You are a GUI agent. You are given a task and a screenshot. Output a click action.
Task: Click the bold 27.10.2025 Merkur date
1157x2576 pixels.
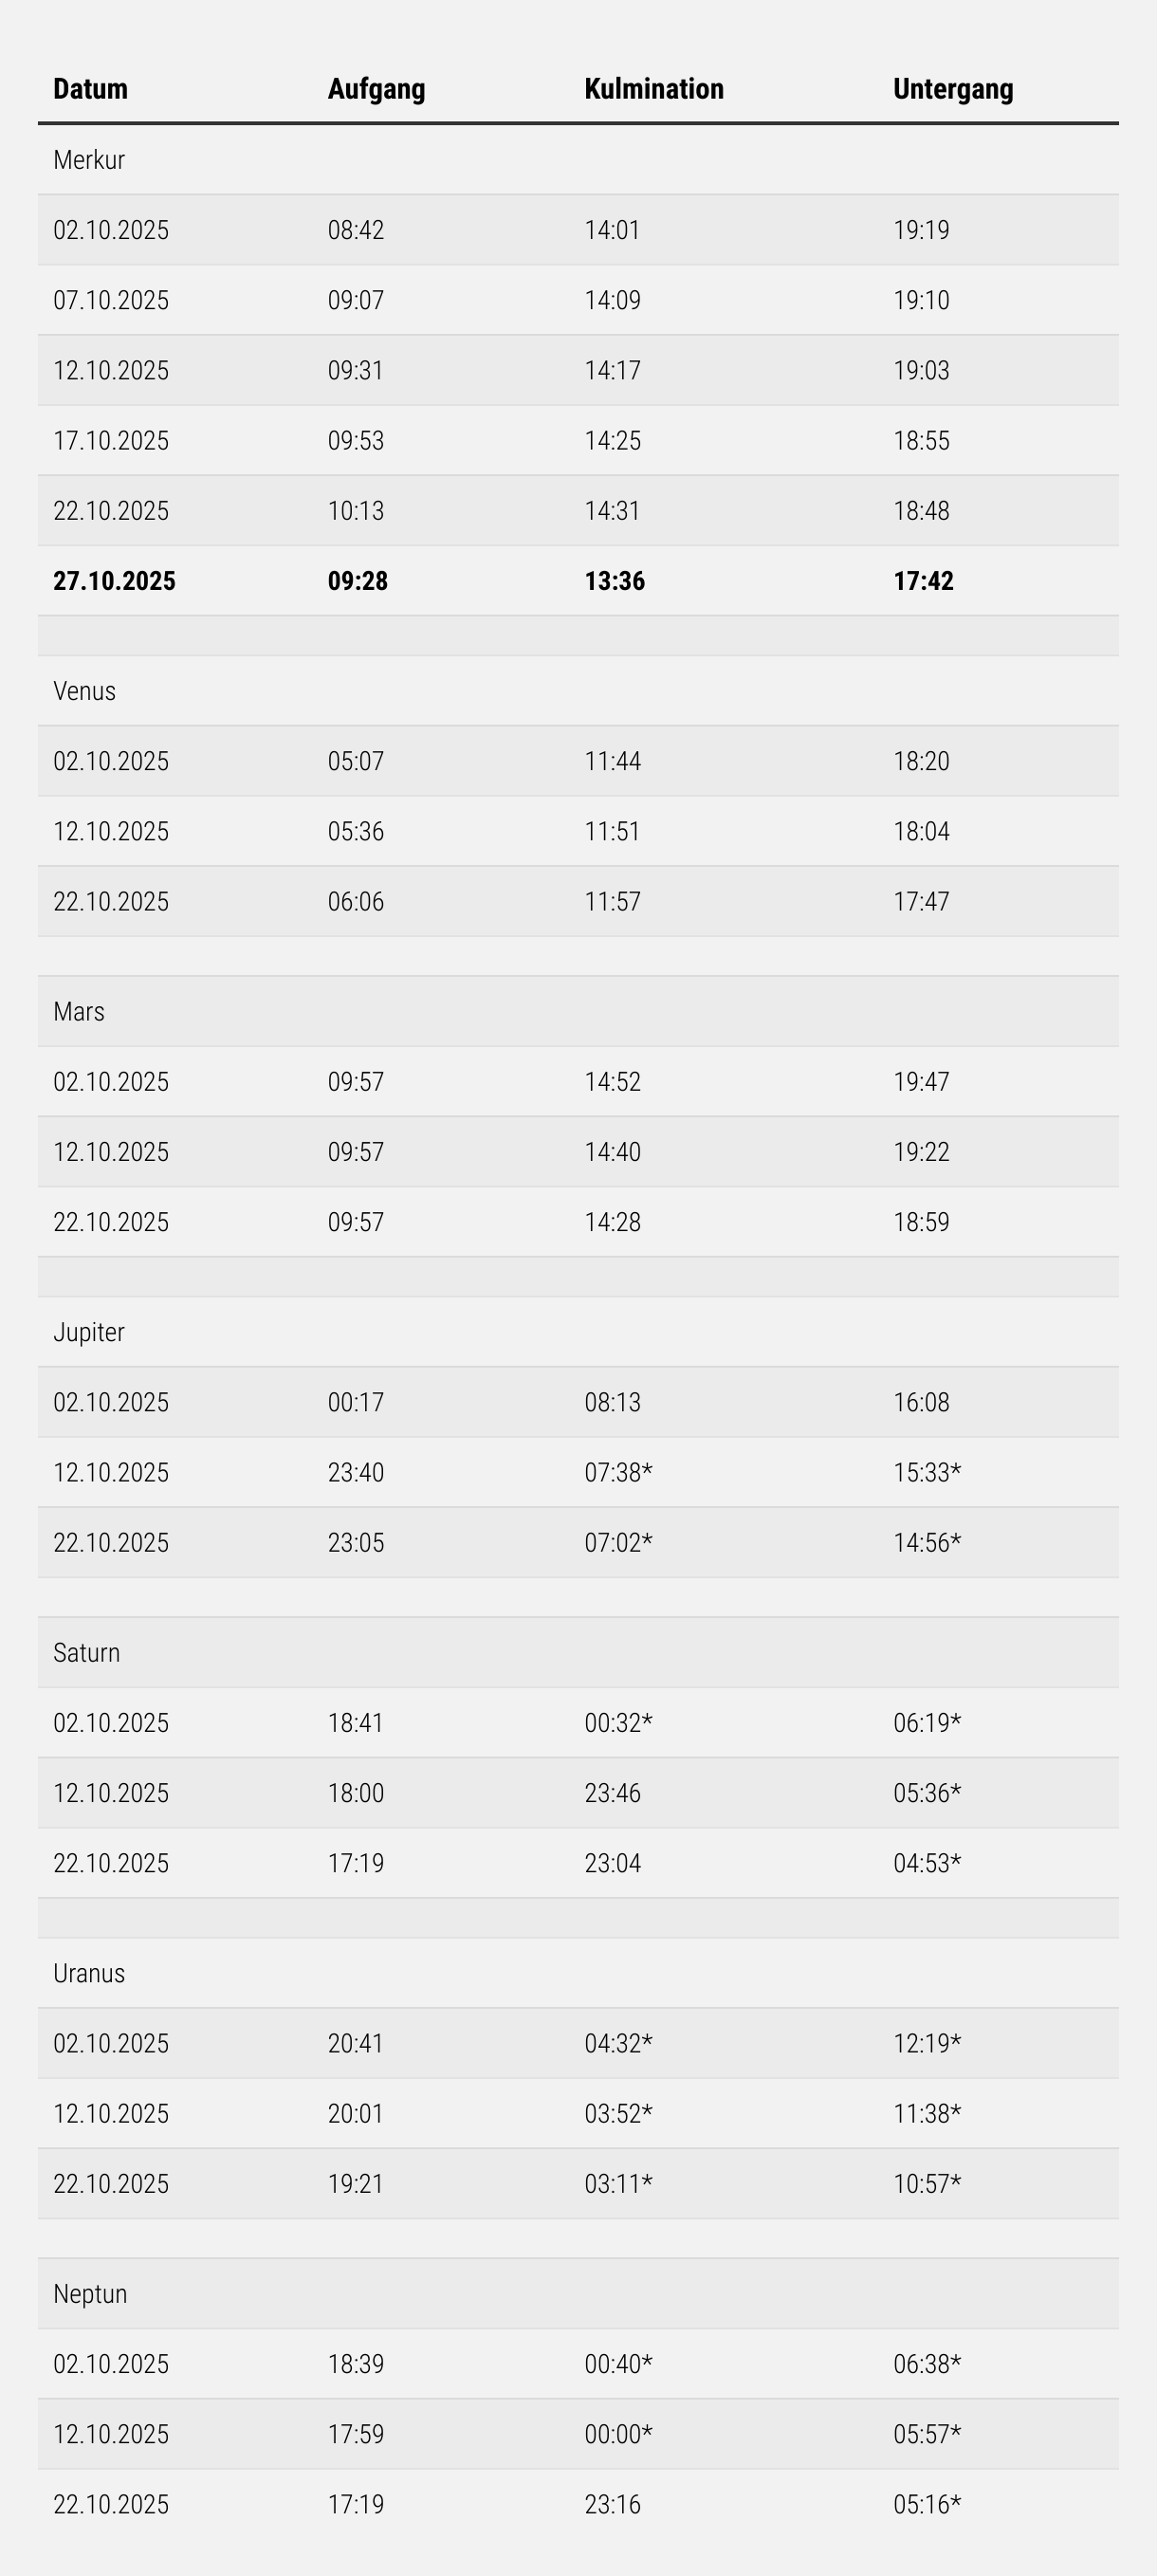(114, 581)
